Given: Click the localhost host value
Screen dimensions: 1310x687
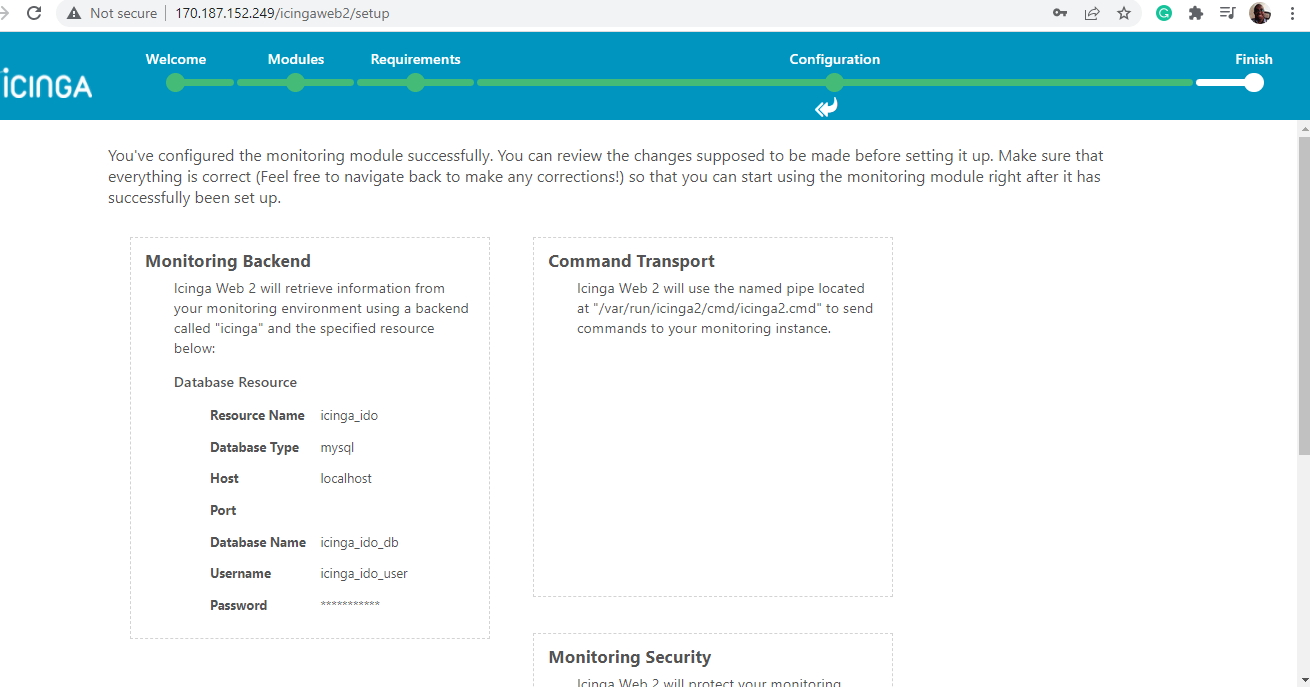Looking at the screenshot, I should point(346,478).
